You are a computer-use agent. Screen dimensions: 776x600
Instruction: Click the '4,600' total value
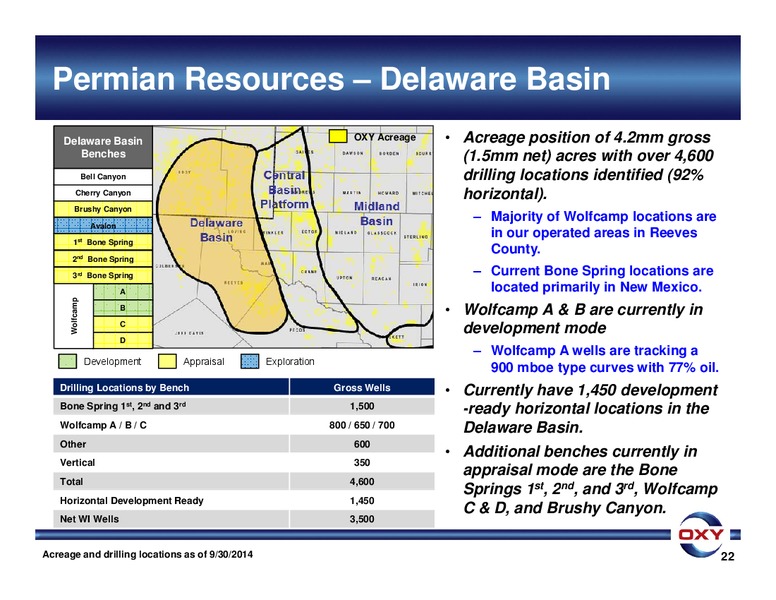362,482
